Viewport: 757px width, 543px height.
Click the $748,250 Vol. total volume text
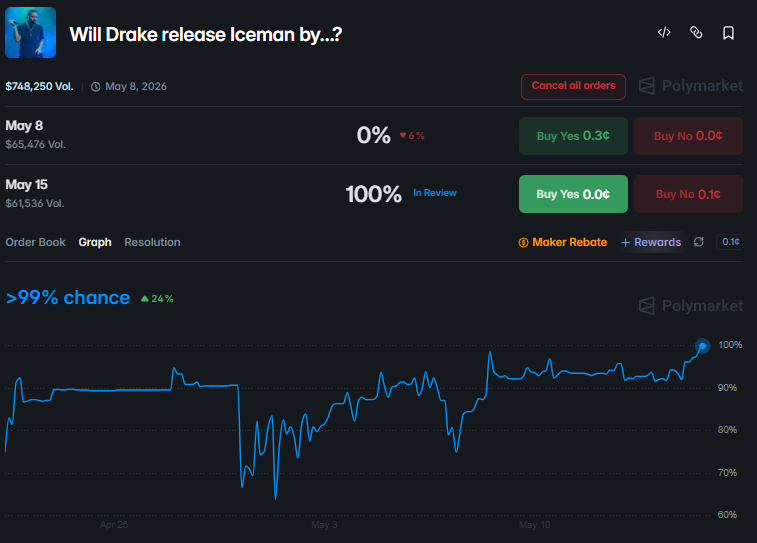[40, 86]
